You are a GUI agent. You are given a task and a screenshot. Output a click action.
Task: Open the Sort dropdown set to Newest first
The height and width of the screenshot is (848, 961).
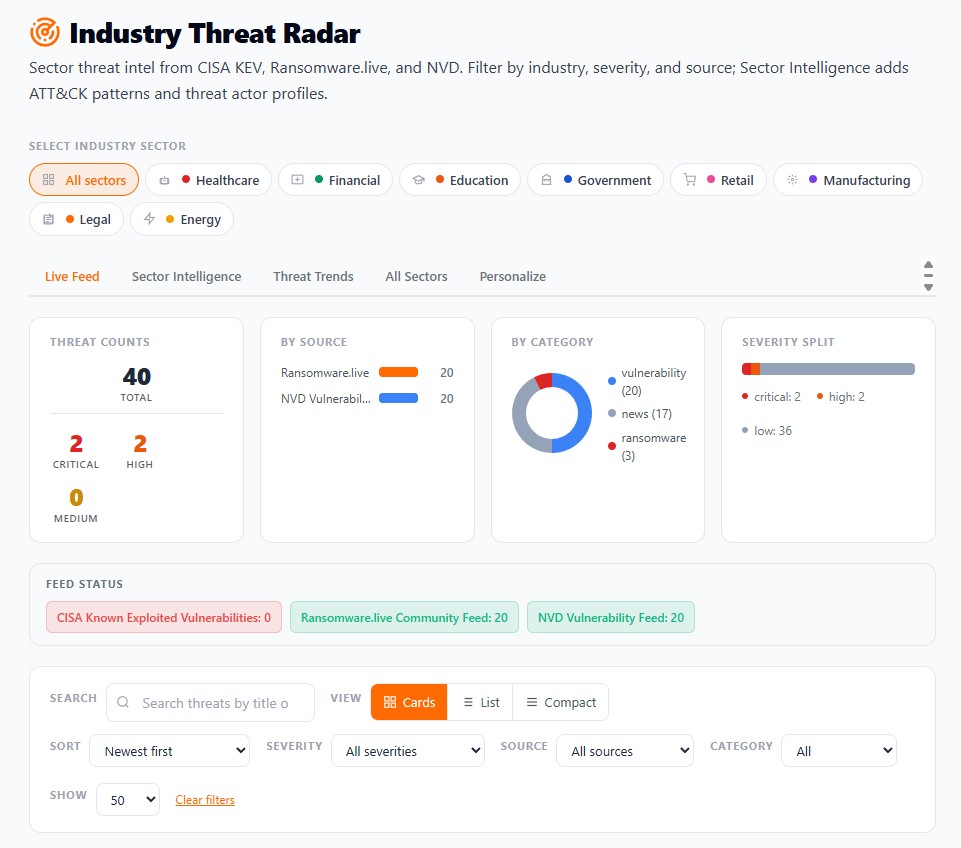click(x=169, y=750)
